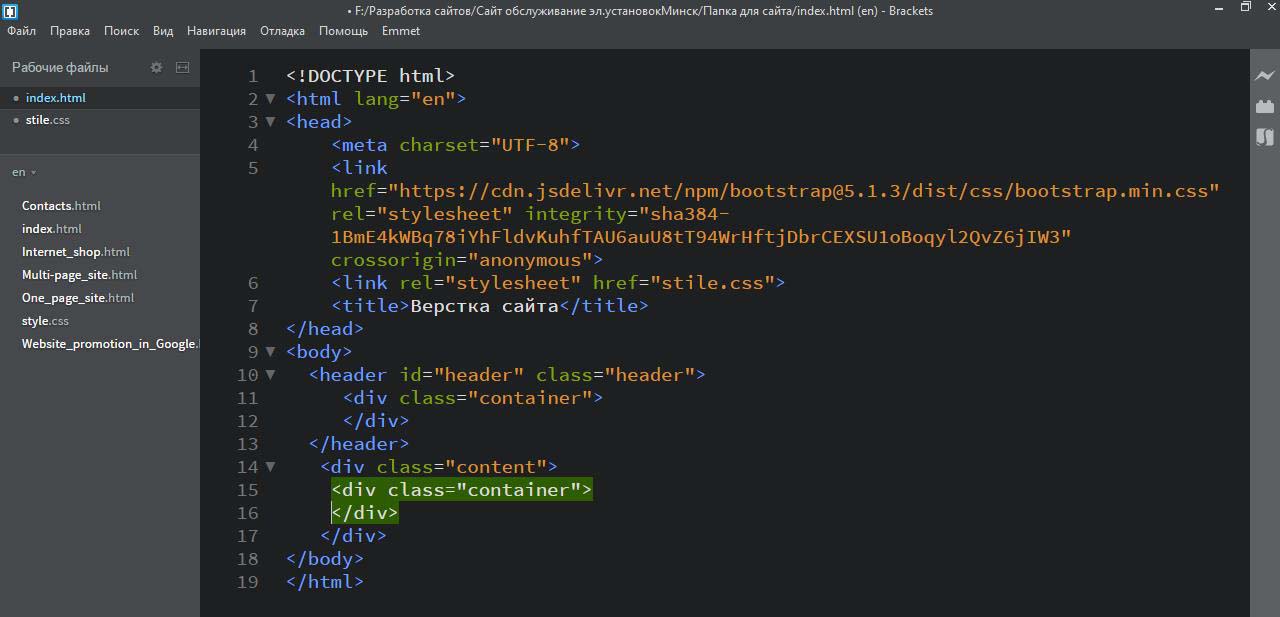Open Extension Manager via the brick icon
Screen dimensions: 1280x617
pos(1265,106)
